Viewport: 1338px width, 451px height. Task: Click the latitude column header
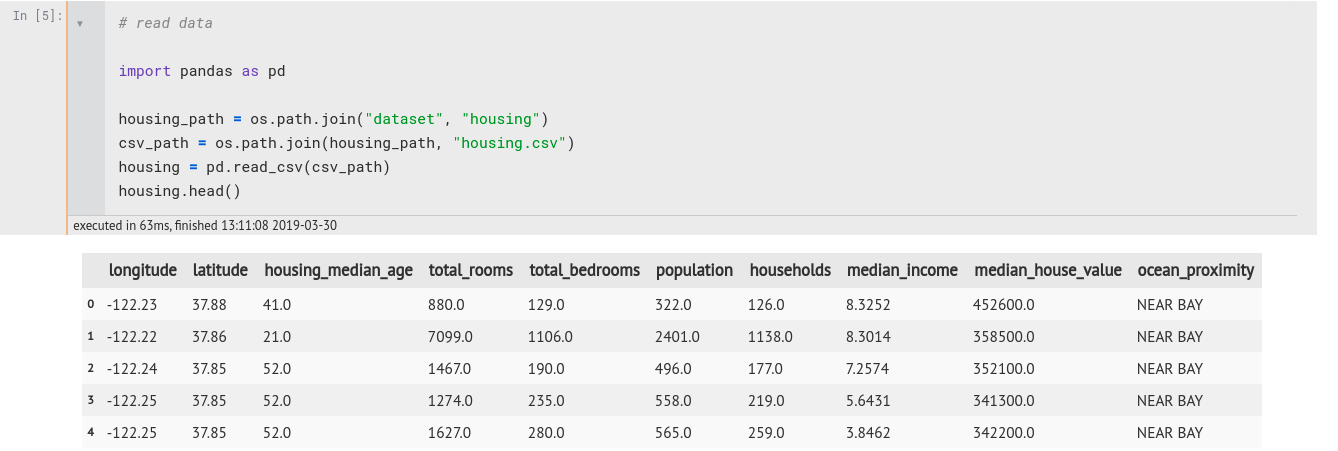[x=220, y=270]
